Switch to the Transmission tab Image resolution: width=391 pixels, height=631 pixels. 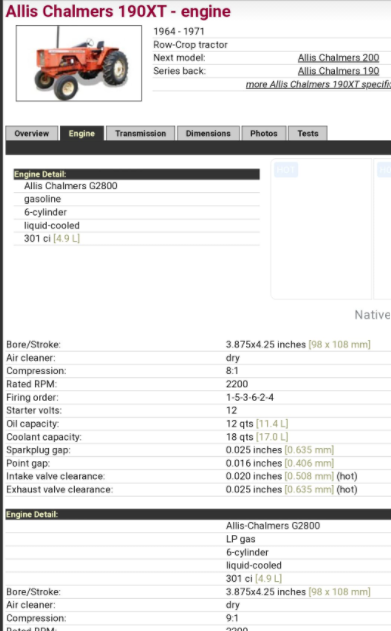(140, 133)
